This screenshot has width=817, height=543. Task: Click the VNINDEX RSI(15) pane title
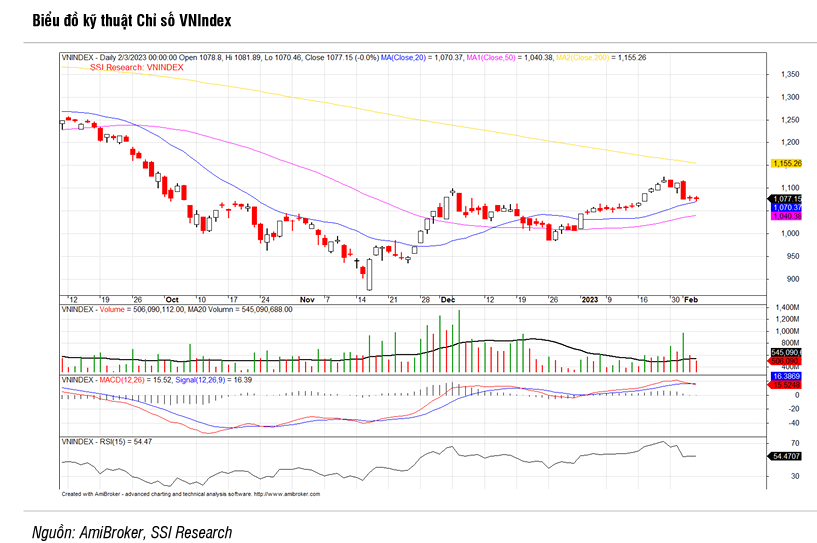tap(105, 441)
